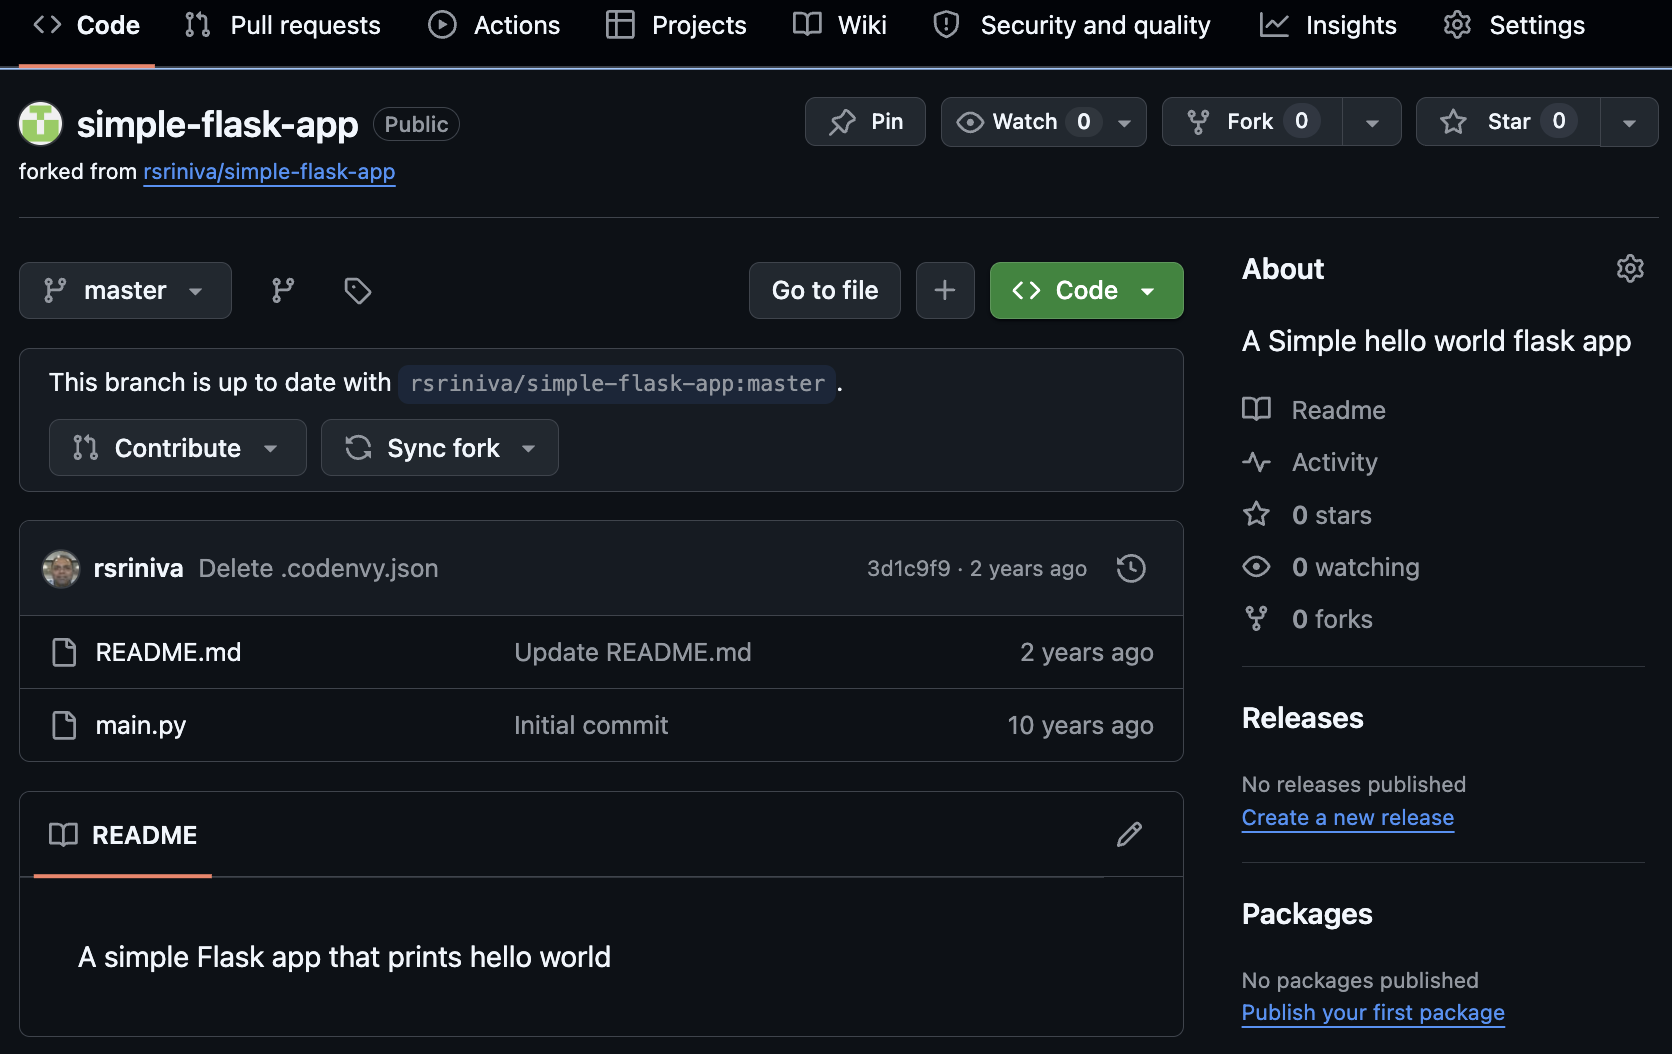Open the repository Settings tab
Screen dimensions: 1672x1054
(x=1514, y=25)
